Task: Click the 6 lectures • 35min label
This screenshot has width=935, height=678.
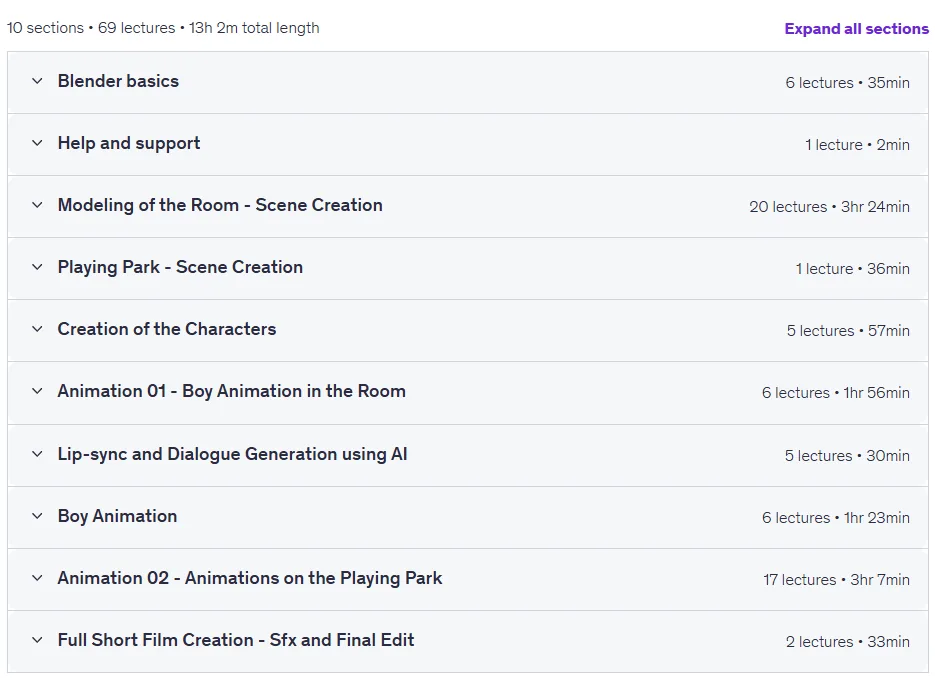Action: (847, 83)
